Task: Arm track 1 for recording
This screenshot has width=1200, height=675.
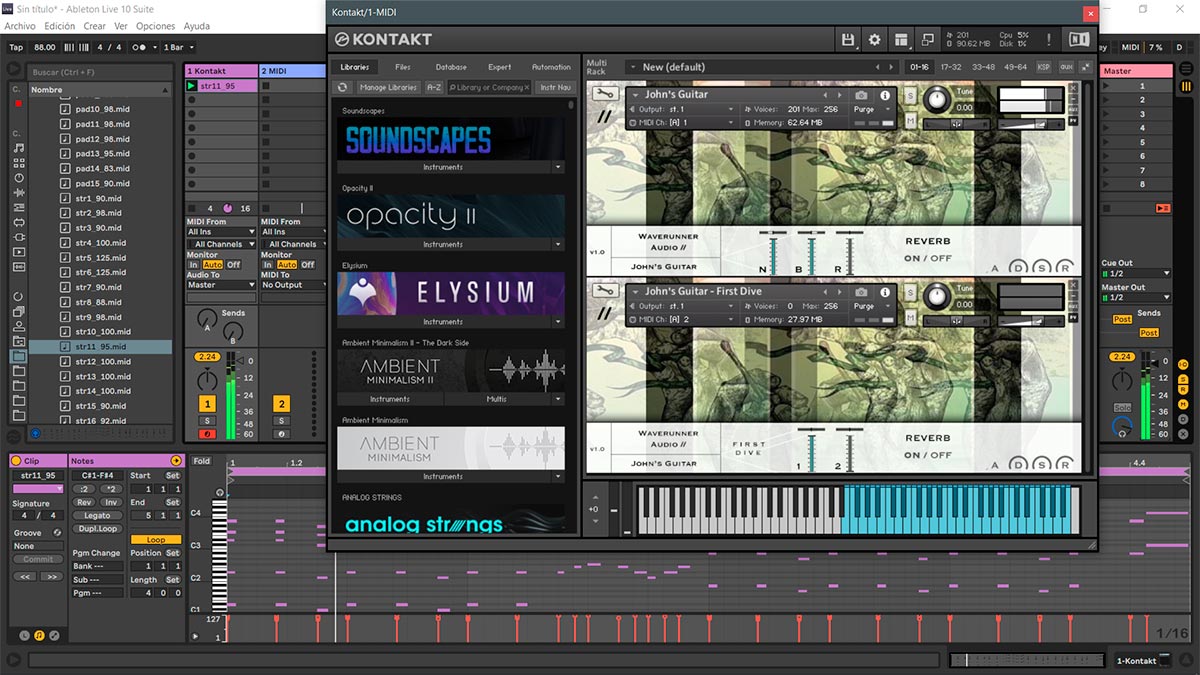Action: [x=207, y=433]
